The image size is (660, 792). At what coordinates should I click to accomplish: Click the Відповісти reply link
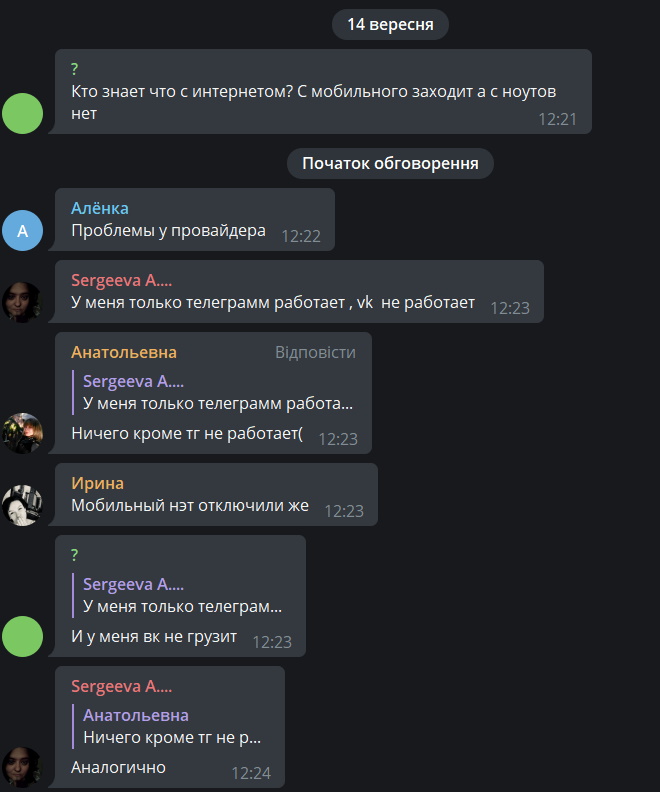(x=315, y=352)
